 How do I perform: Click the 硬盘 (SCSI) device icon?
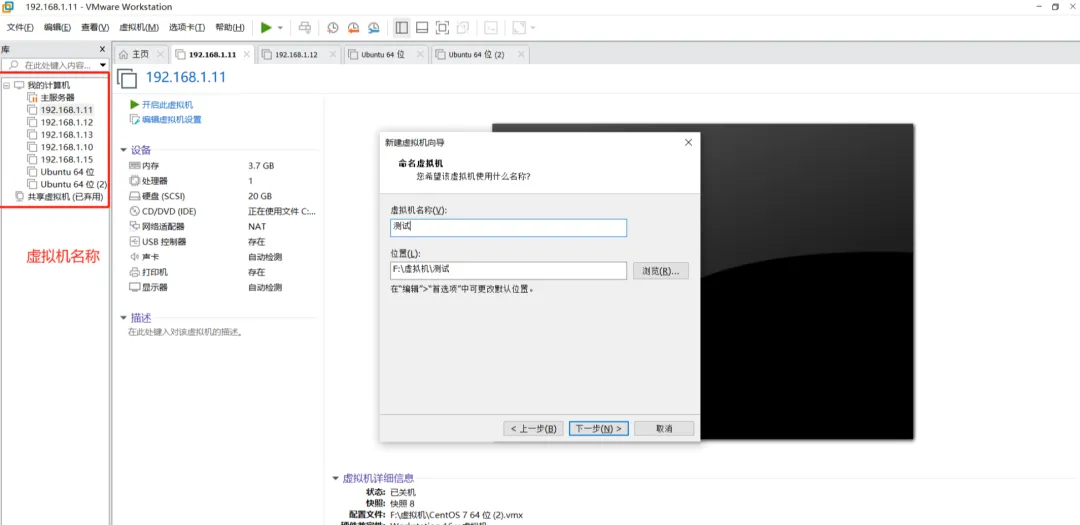(x=134, y=196)
